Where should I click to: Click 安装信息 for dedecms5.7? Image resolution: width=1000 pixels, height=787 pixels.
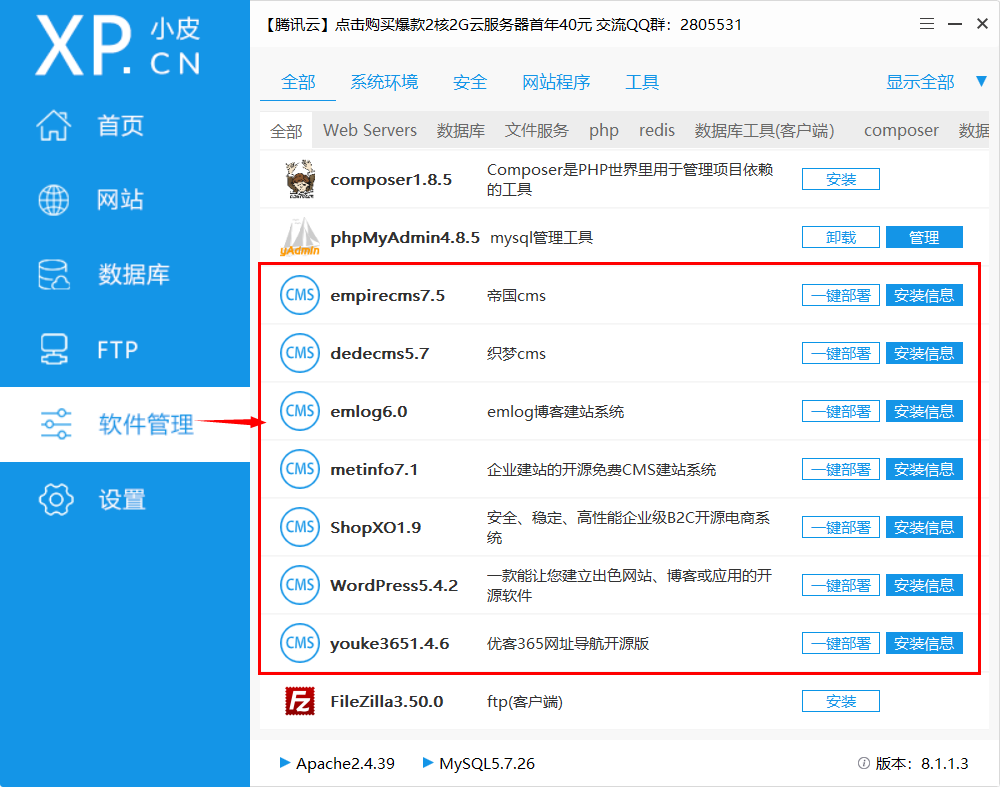924,353
